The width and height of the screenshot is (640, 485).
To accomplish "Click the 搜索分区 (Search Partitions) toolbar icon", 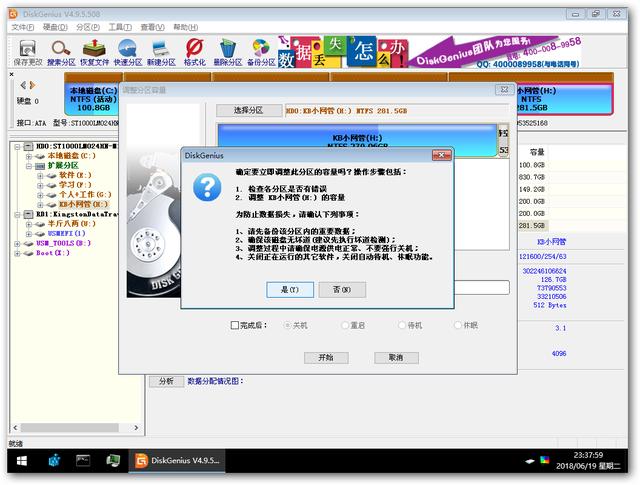I will click(x=61, y=50).
